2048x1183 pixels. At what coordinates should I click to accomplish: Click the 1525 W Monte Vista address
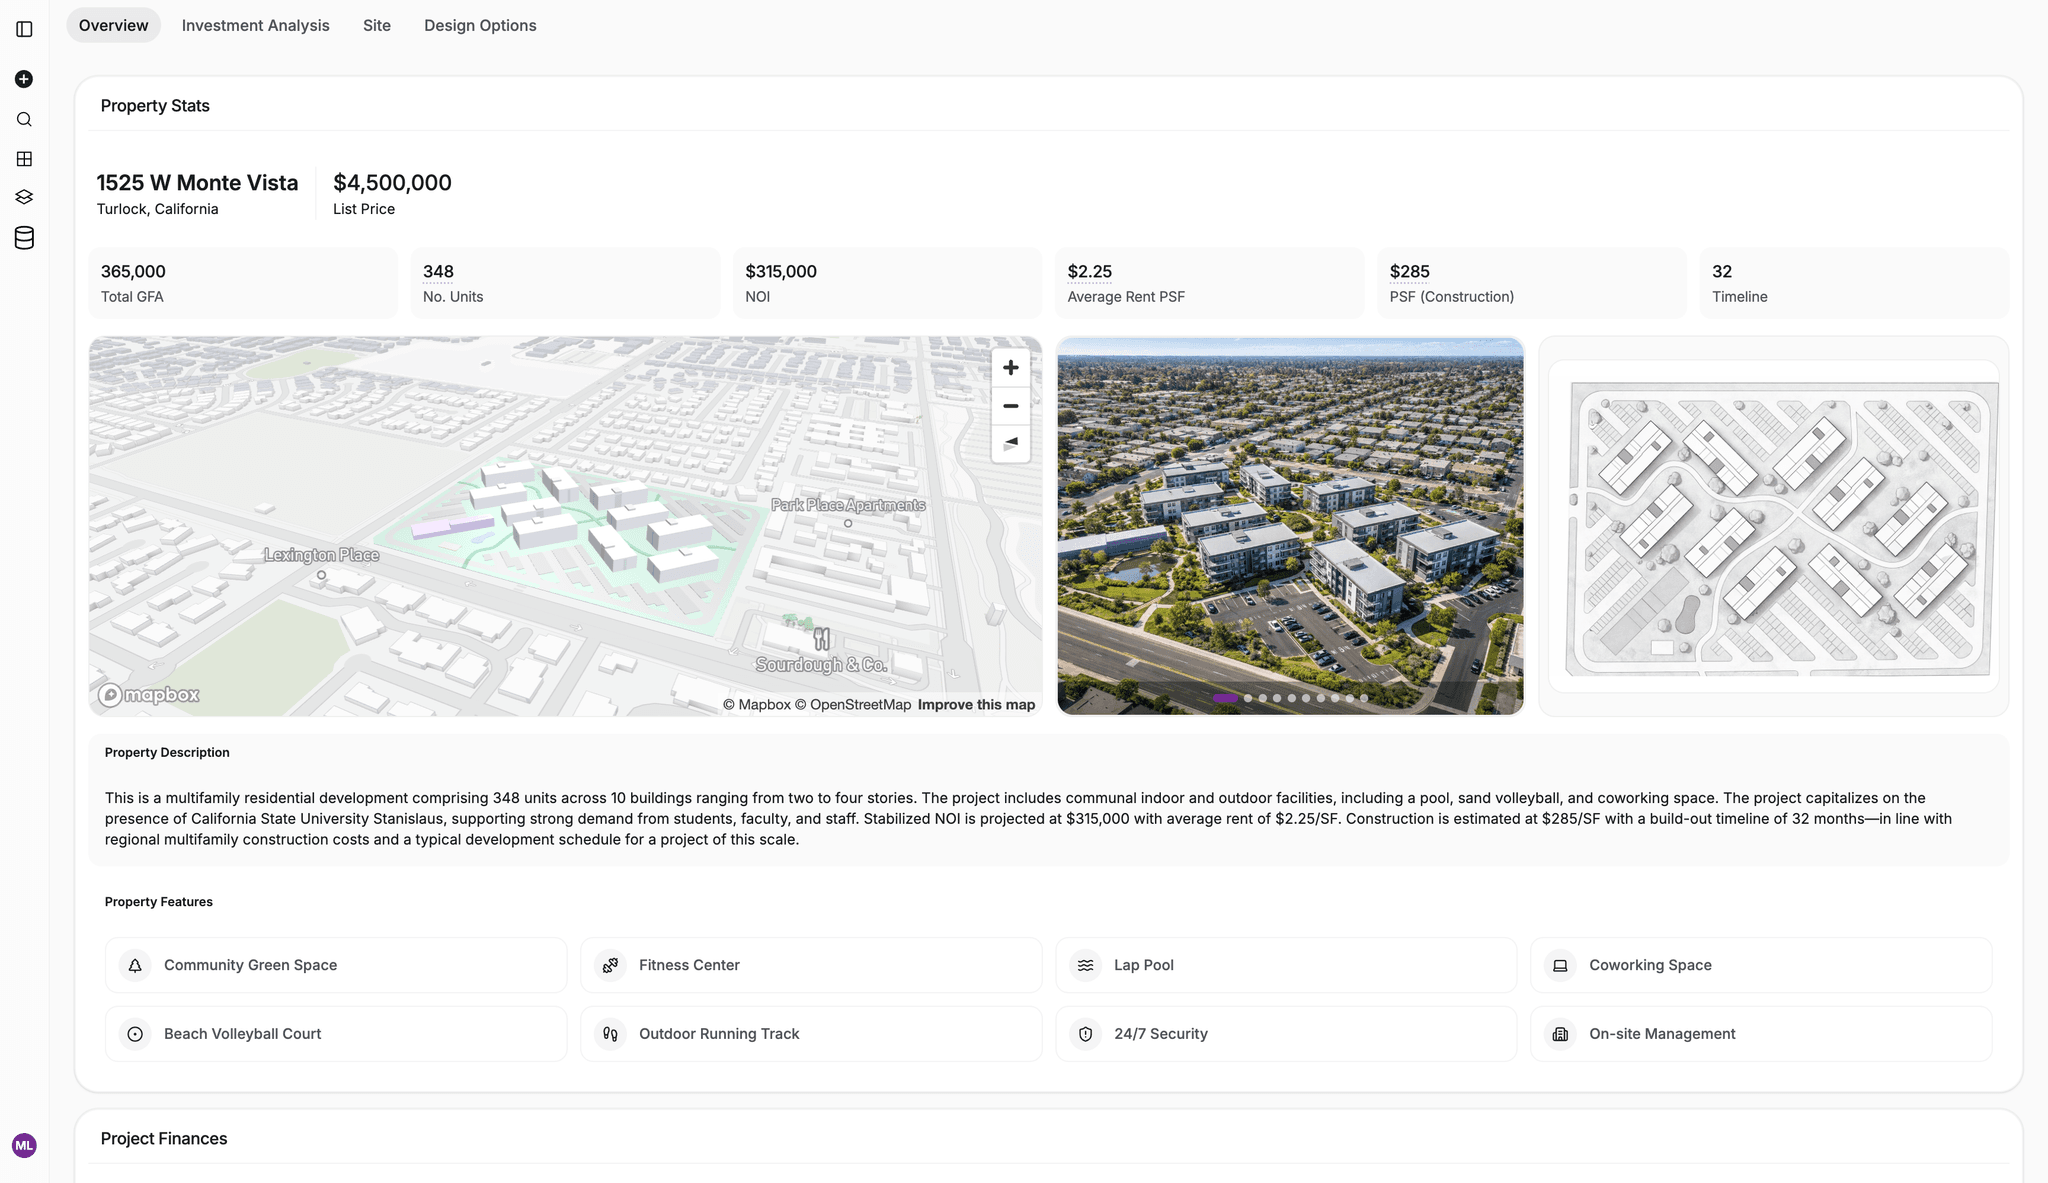(x=197, y=183)
